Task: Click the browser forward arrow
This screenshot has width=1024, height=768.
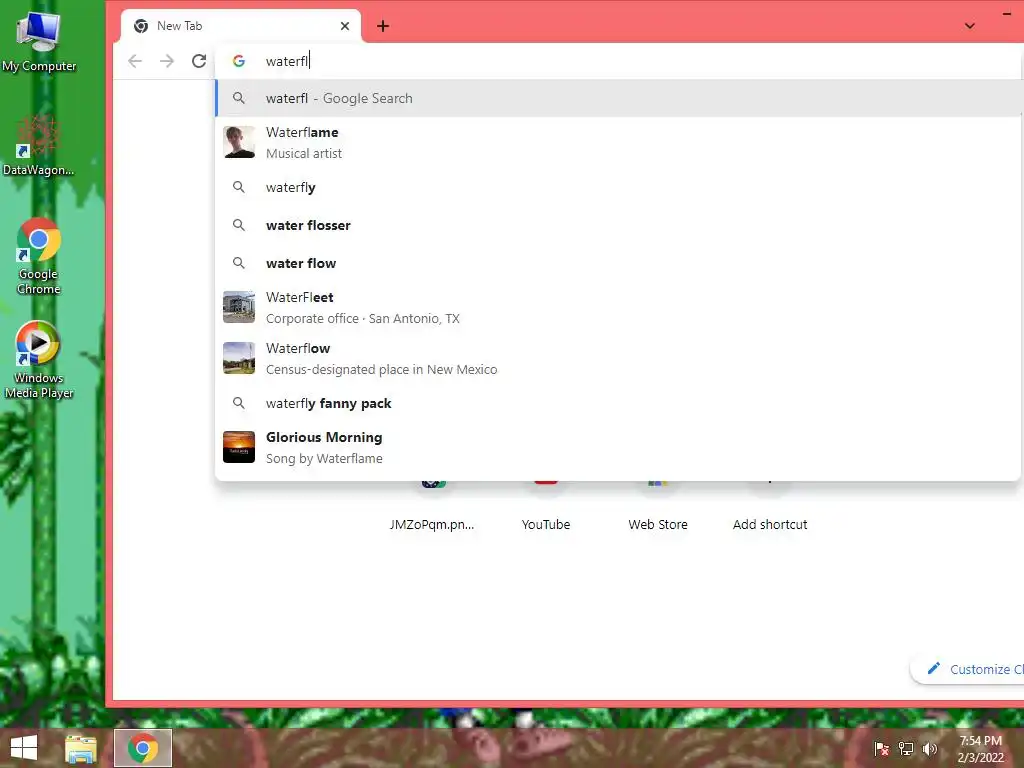Action: pos(167,61)
